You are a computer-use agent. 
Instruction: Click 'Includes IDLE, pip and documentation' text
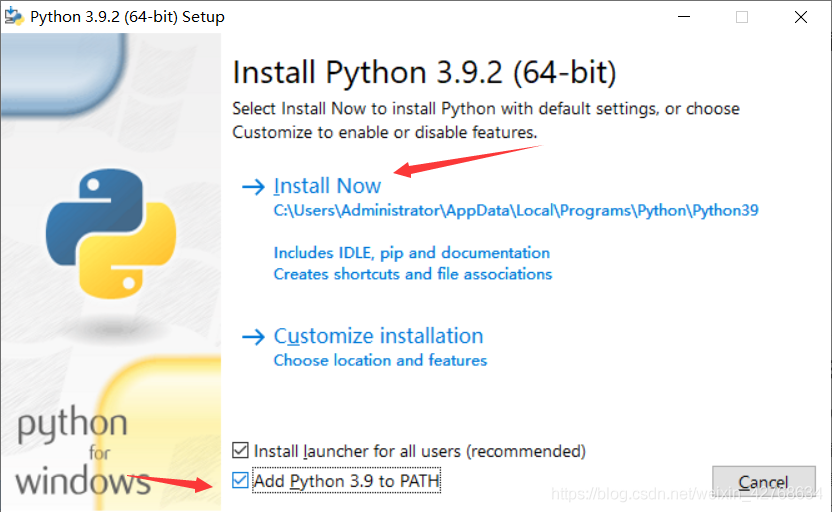pyautogui.click(x=412, y=253)
